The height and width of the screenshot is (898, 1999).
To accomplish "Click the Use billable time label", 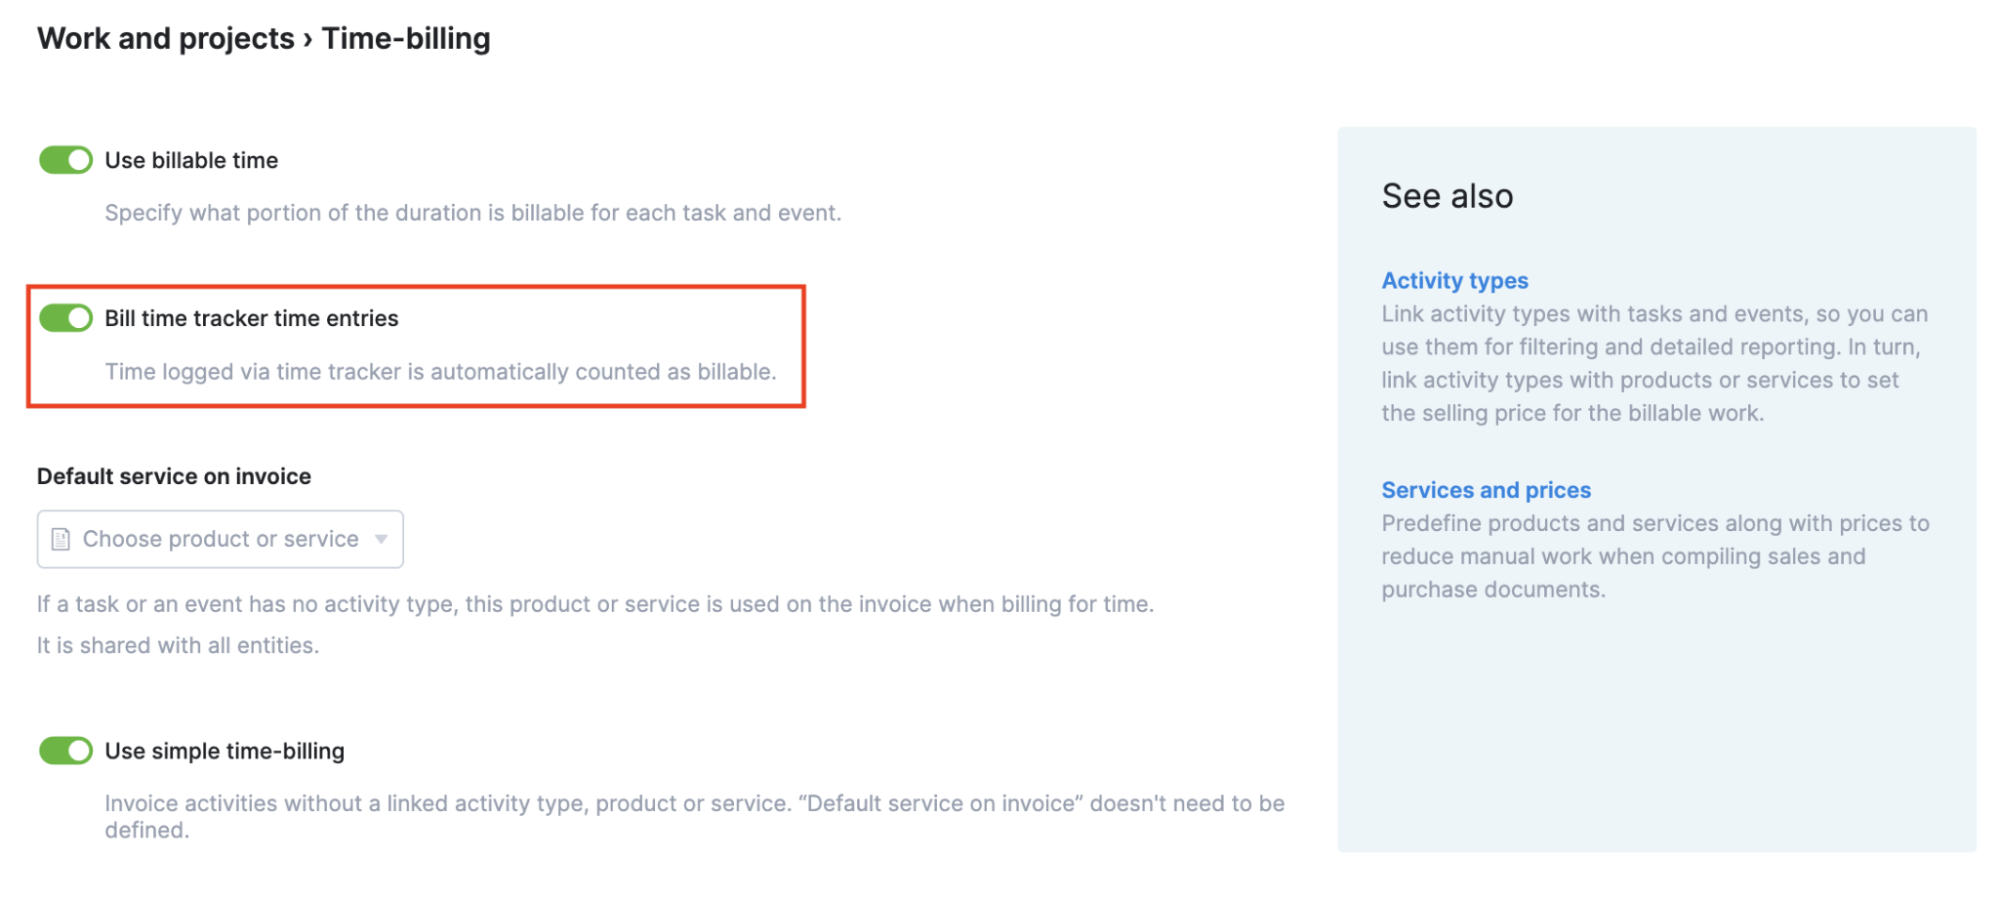I will coord(192,160).
